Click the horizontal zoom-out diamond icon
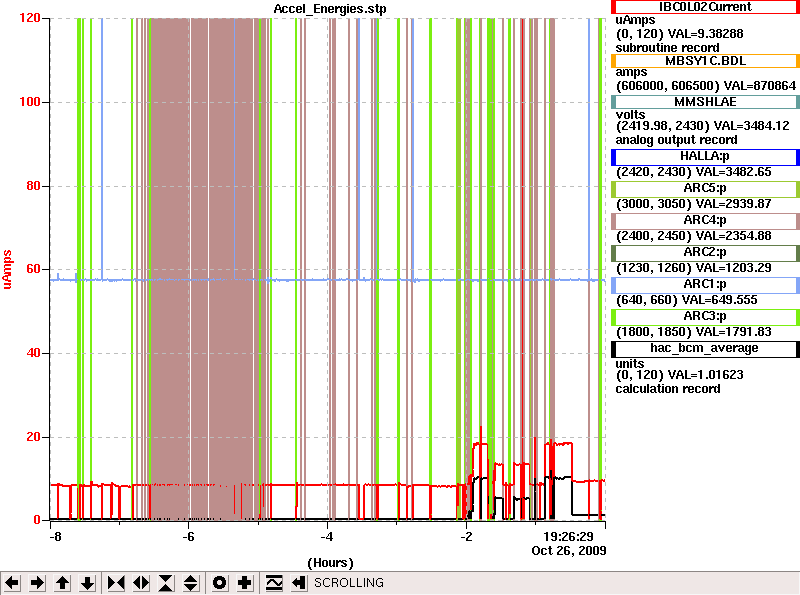 tap(141, 583)
